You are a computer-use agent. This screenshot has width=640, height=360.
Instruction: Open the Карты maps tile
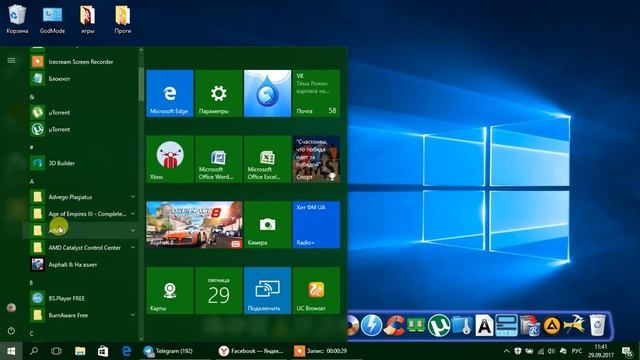click(170, 291)
